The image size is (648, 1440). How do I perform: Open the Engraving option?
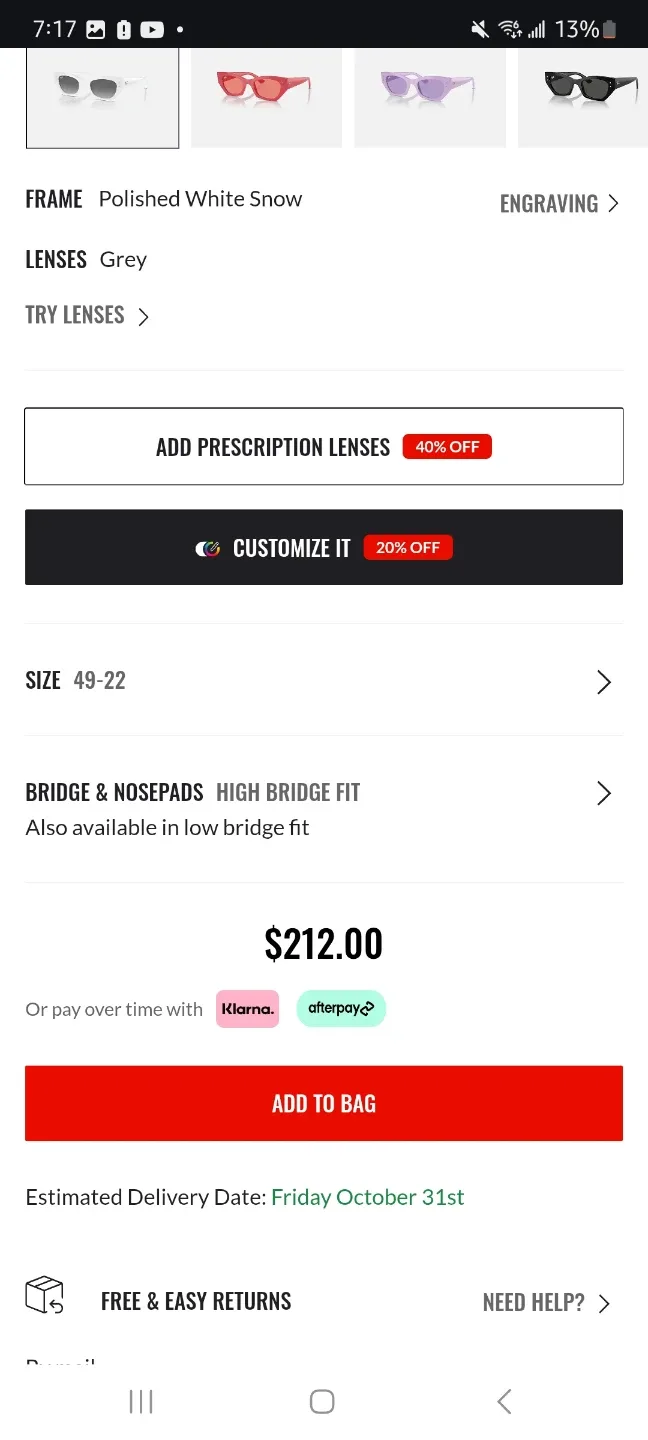[559, 204]
